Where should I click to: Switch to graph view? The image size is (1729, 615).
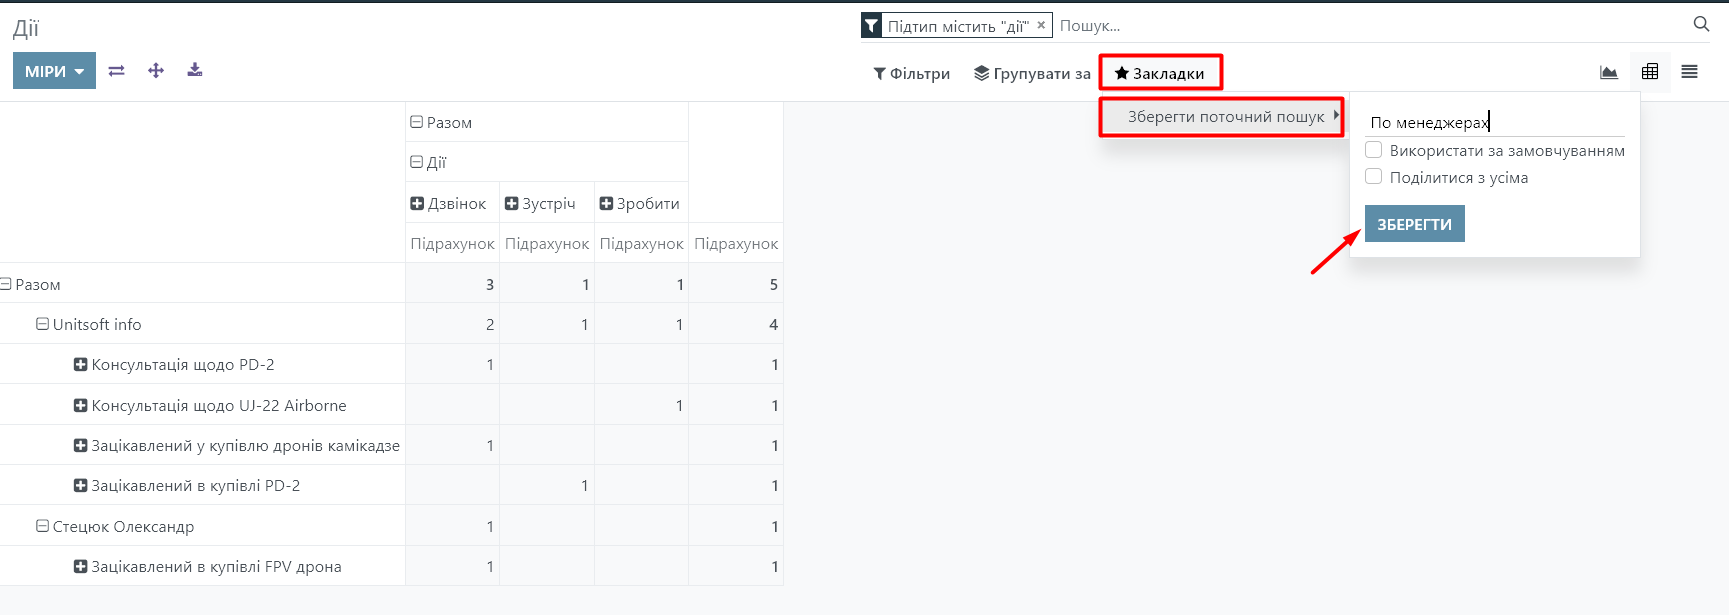(1609, 72)
